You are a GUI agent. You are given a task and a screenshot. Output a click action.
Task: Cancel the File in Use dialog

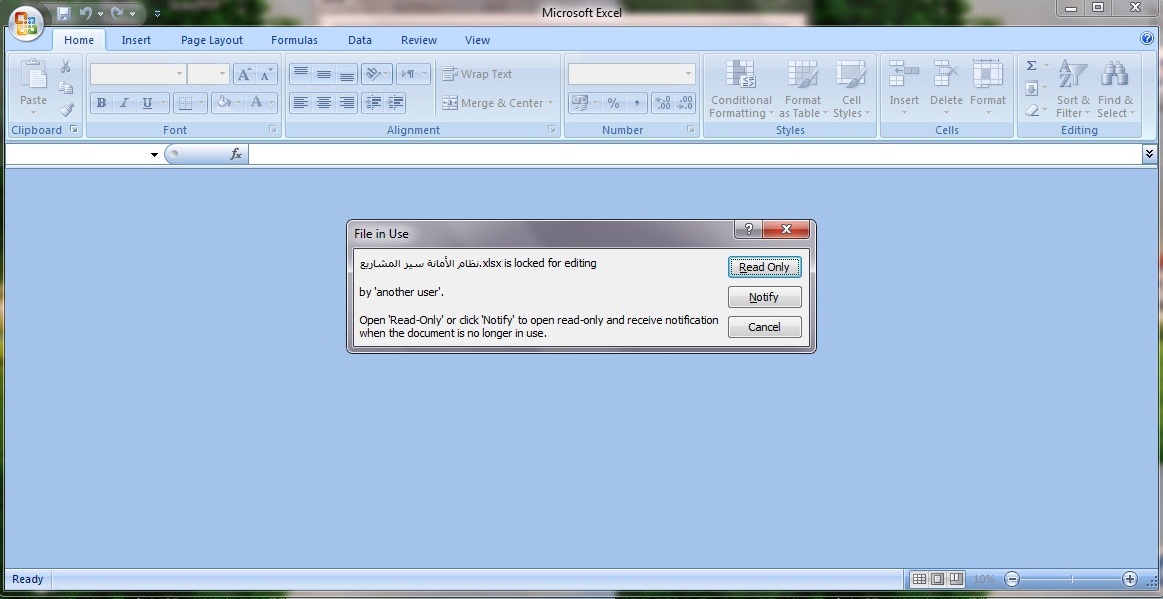click(765, 327)
